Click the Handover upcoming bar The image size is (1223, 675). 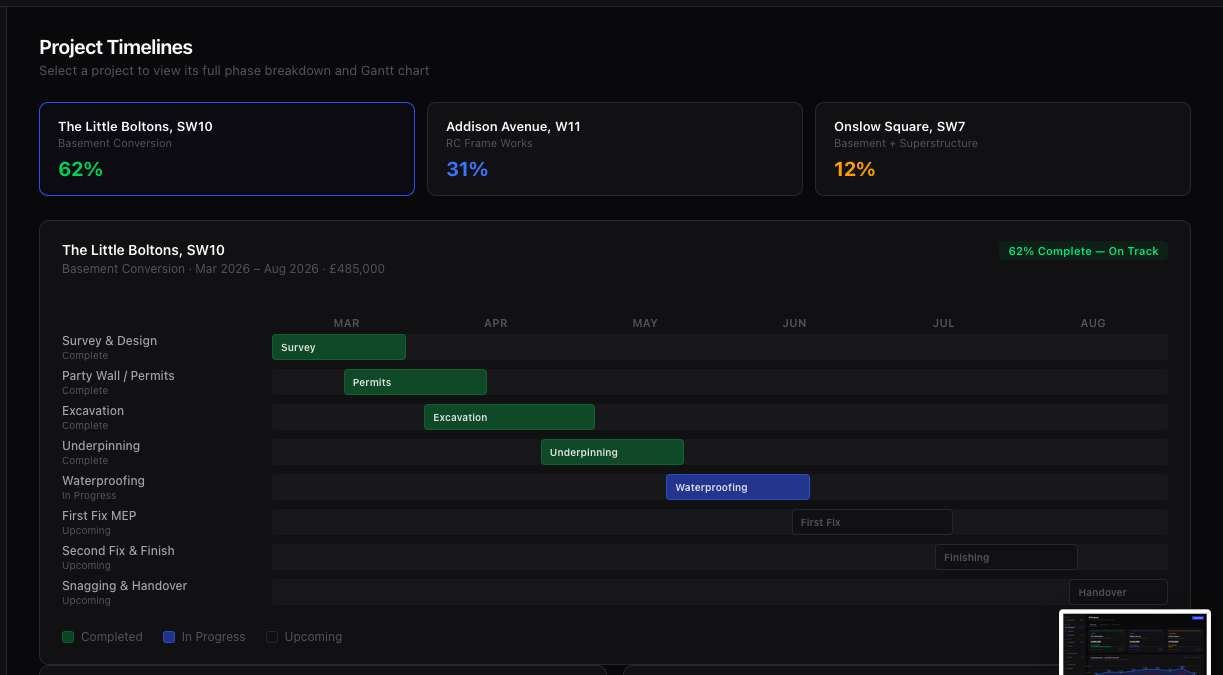[1118, 592]
